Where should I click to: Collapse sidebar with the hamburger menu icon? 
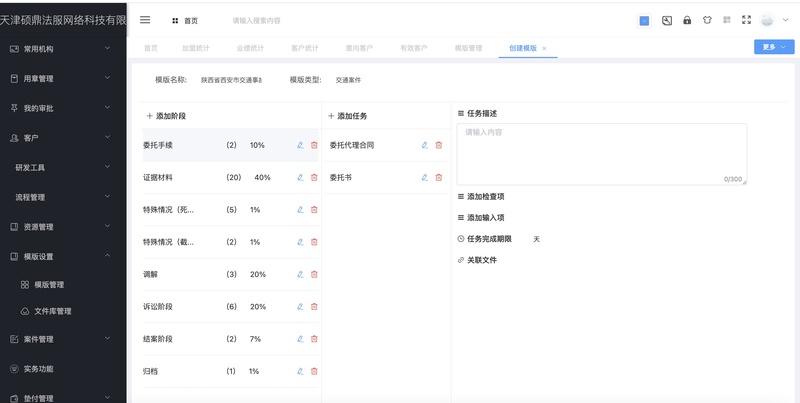point(145,20)
